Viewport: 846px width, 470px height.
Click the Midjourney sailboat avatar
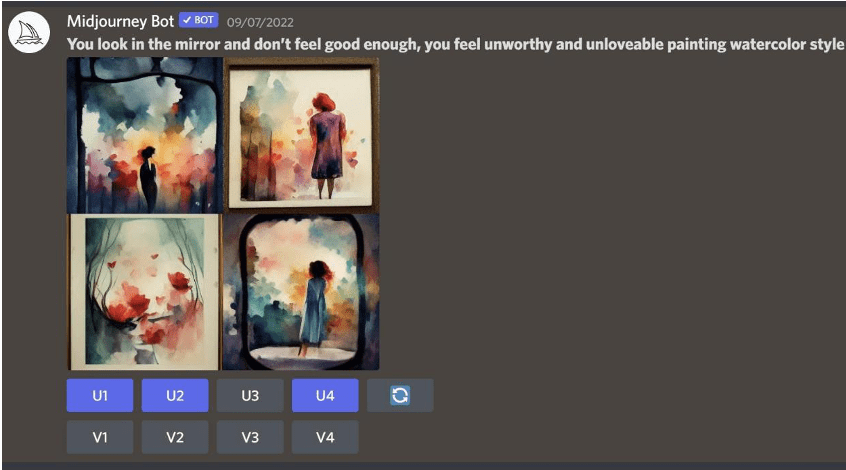click(29, 32)
